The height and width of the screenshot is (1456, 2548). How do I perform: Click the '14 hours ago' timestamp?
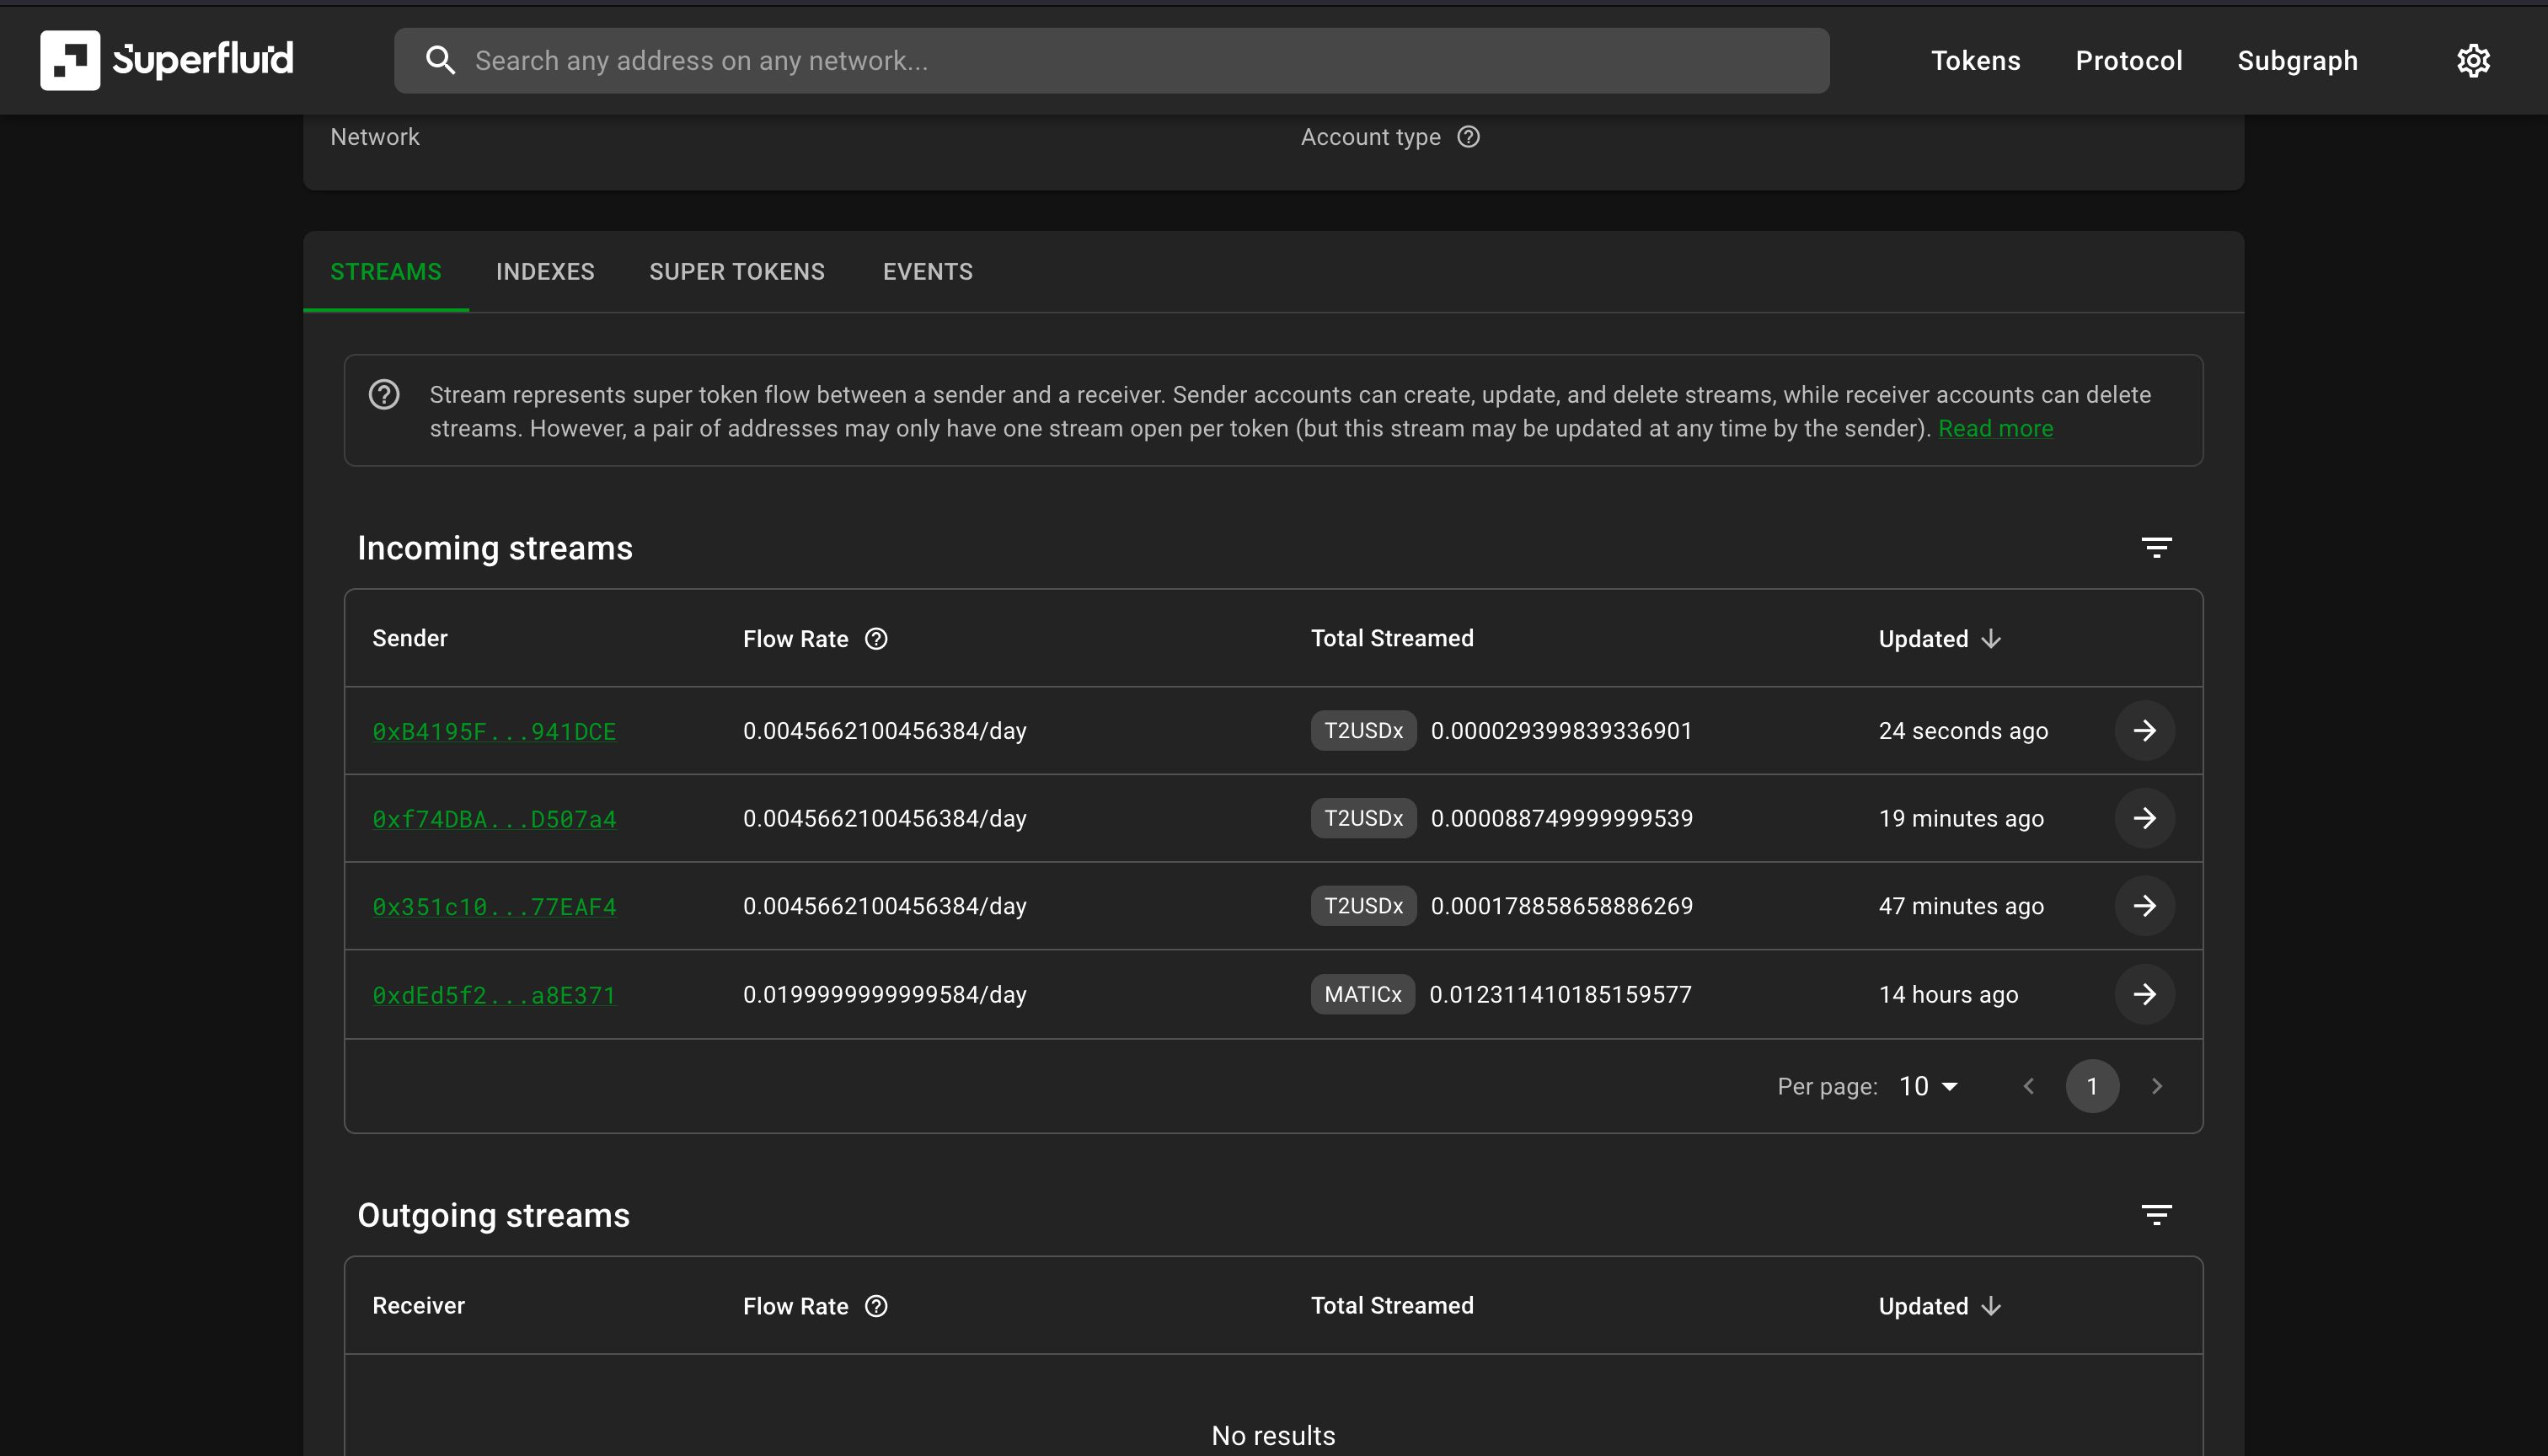[x=1947, y=994]
